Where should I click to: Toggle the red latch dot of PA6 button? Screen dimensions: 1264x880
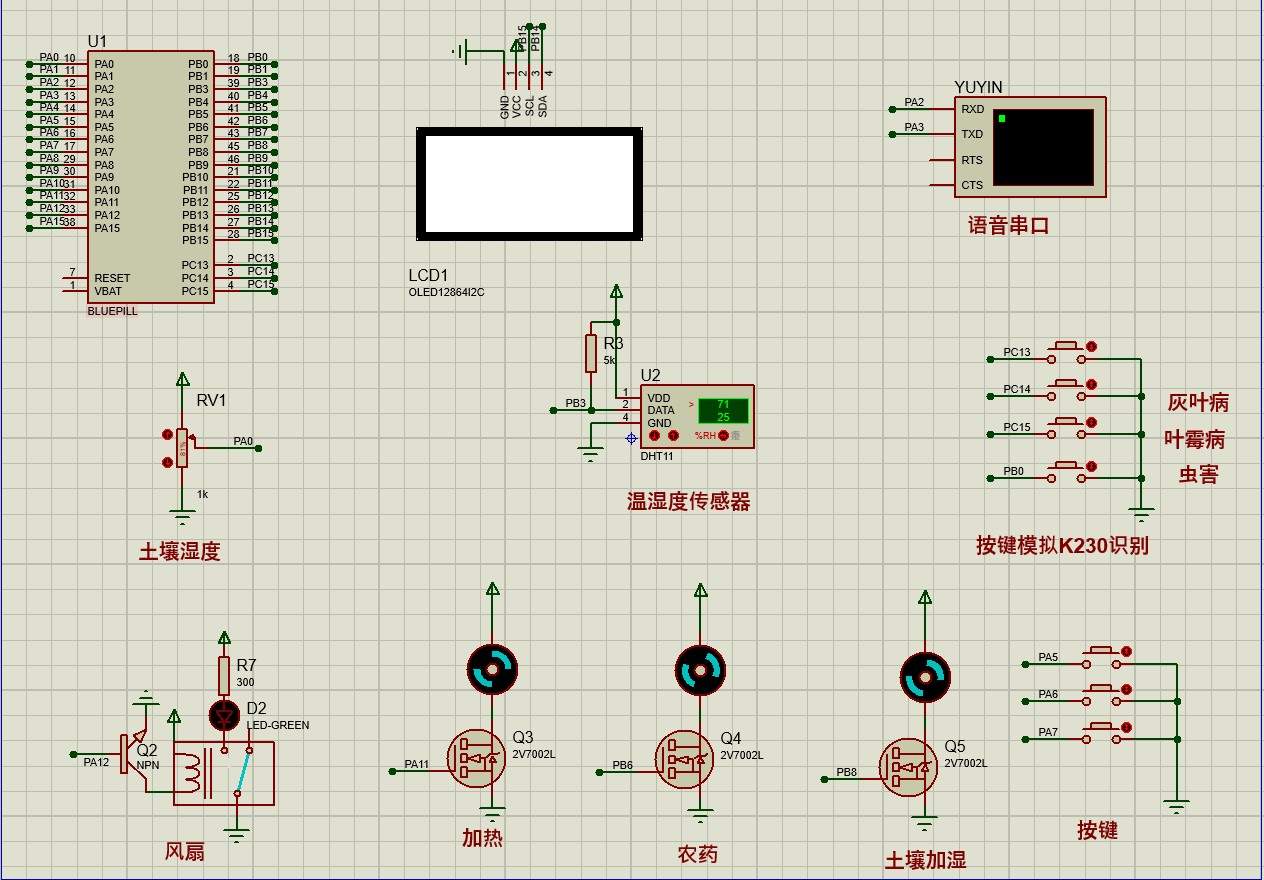pyautogui.click(x=1128, y=689)
